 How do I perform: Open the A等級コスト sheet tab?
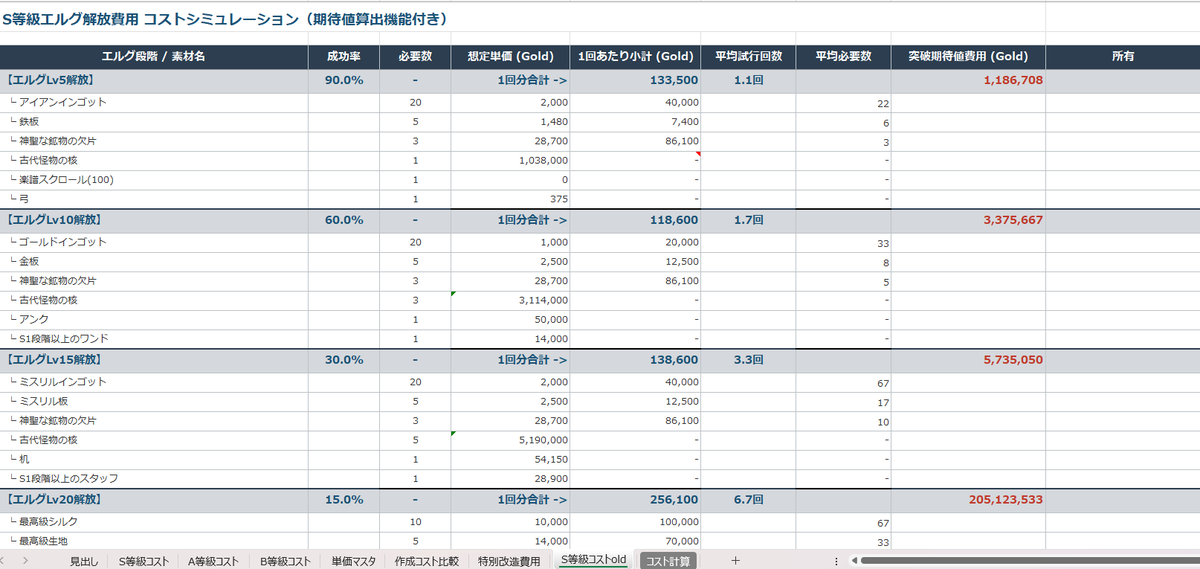[213, 561]
